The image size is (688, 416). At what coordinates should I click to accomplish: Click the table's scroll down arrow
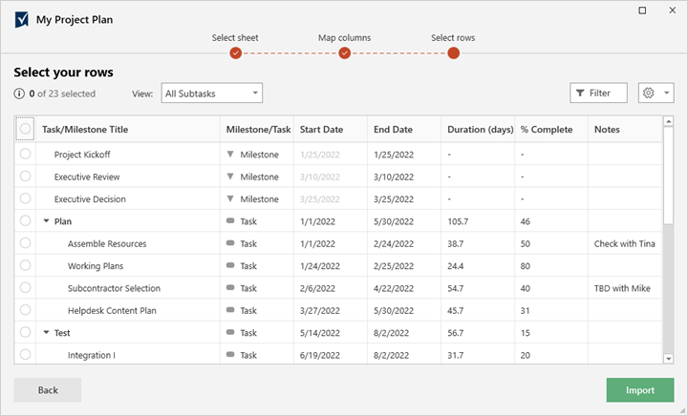pos(668,359)
